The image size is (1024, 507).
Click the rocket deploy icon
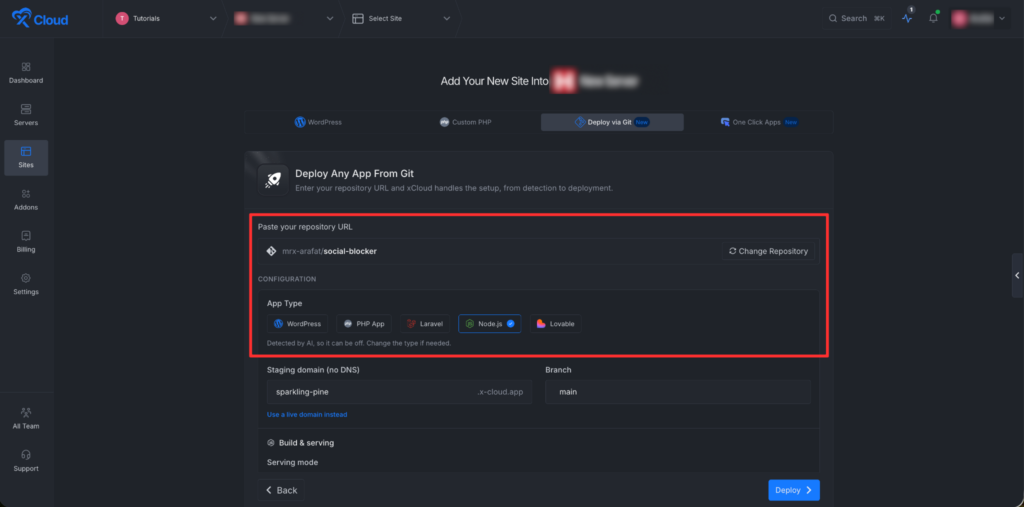pyautogui.click(x=273, y=180)
